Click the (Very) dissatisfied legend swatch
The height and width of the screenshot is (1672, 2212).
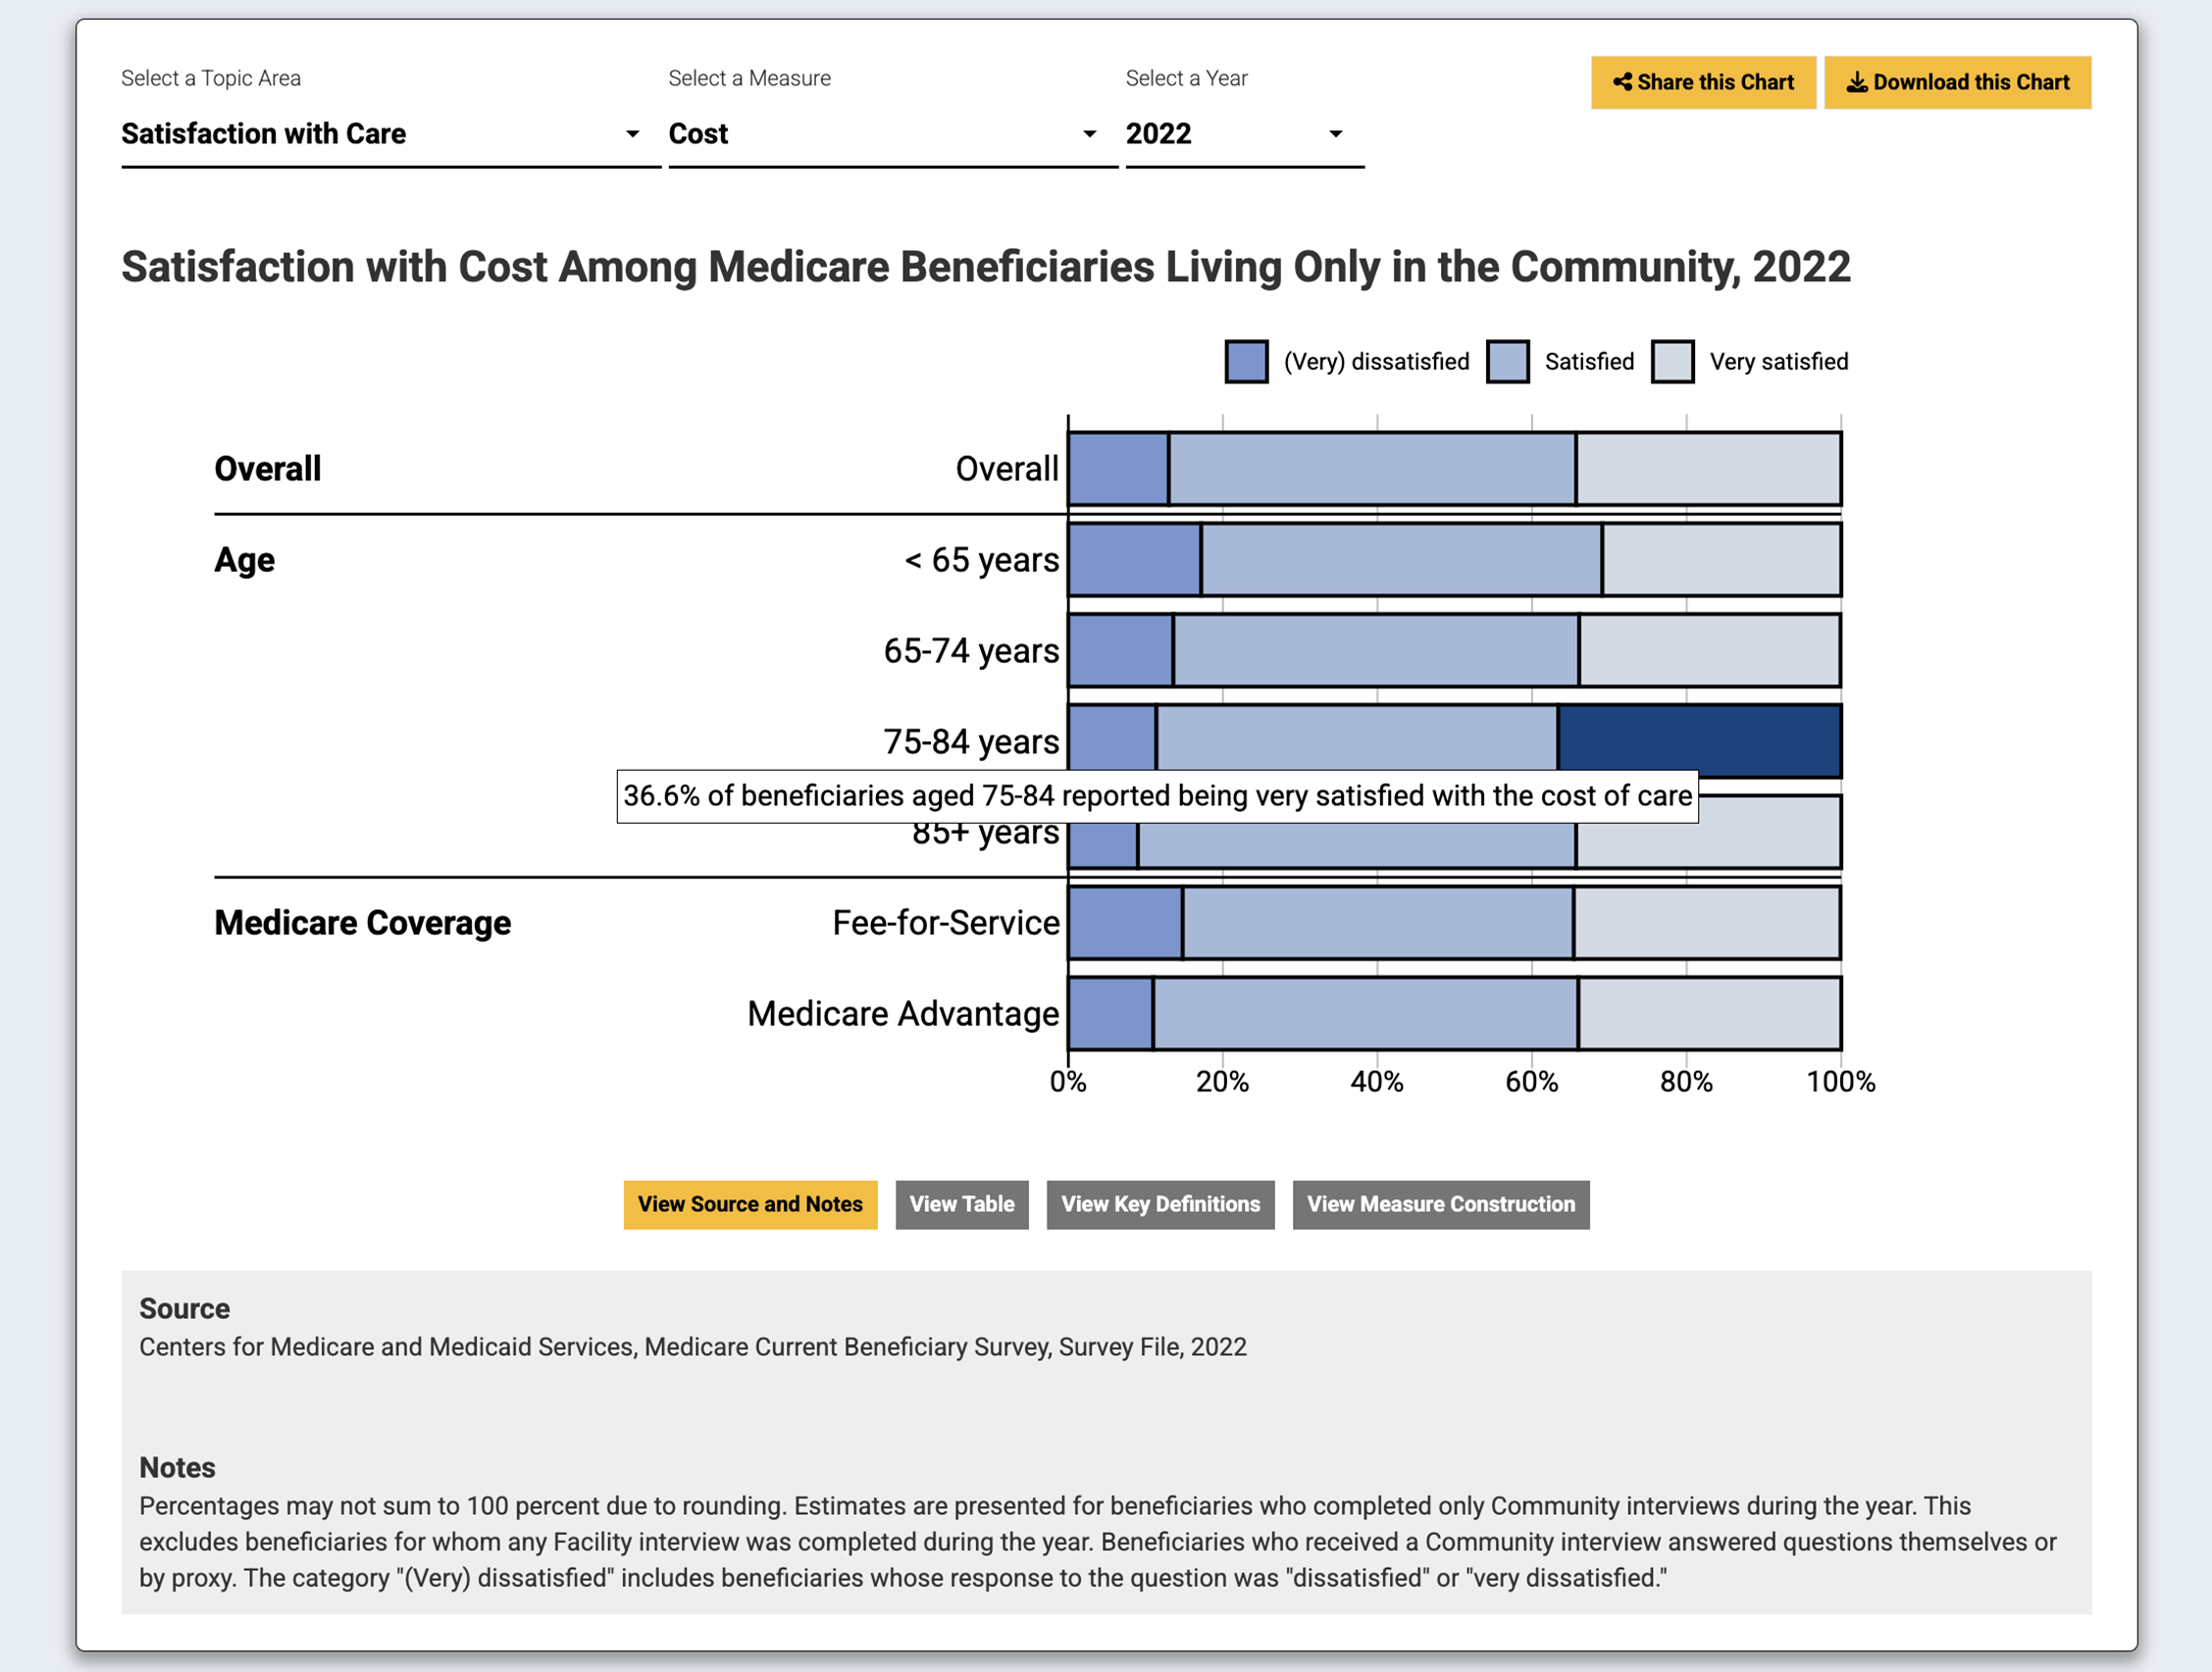[1246, 361]
